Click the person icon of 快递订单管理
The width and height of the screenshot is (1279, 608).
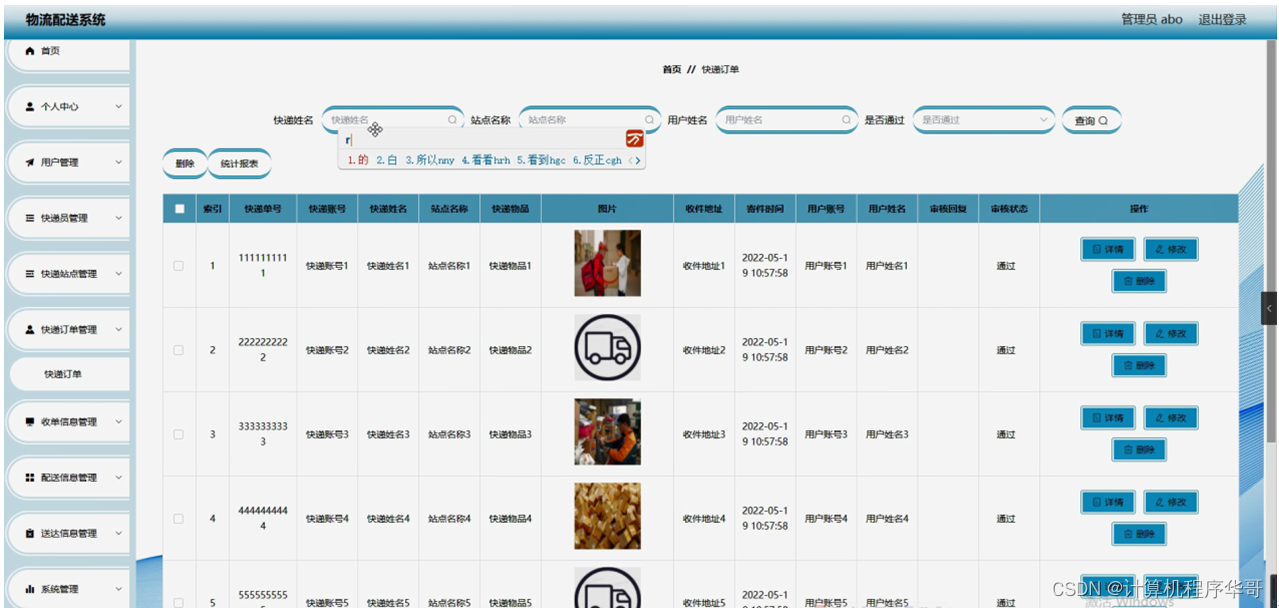click(x=30, y=330)
